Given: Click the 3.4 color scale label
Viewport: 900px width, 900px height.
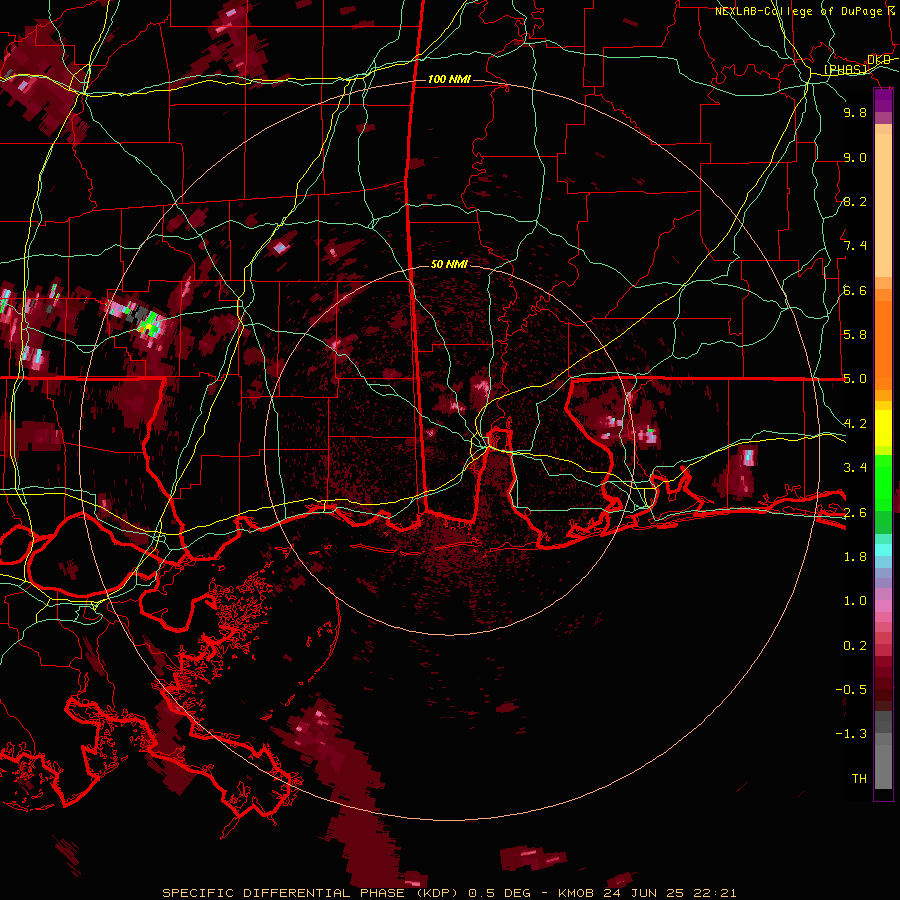Looking at the screenshot, I should 855,468.
